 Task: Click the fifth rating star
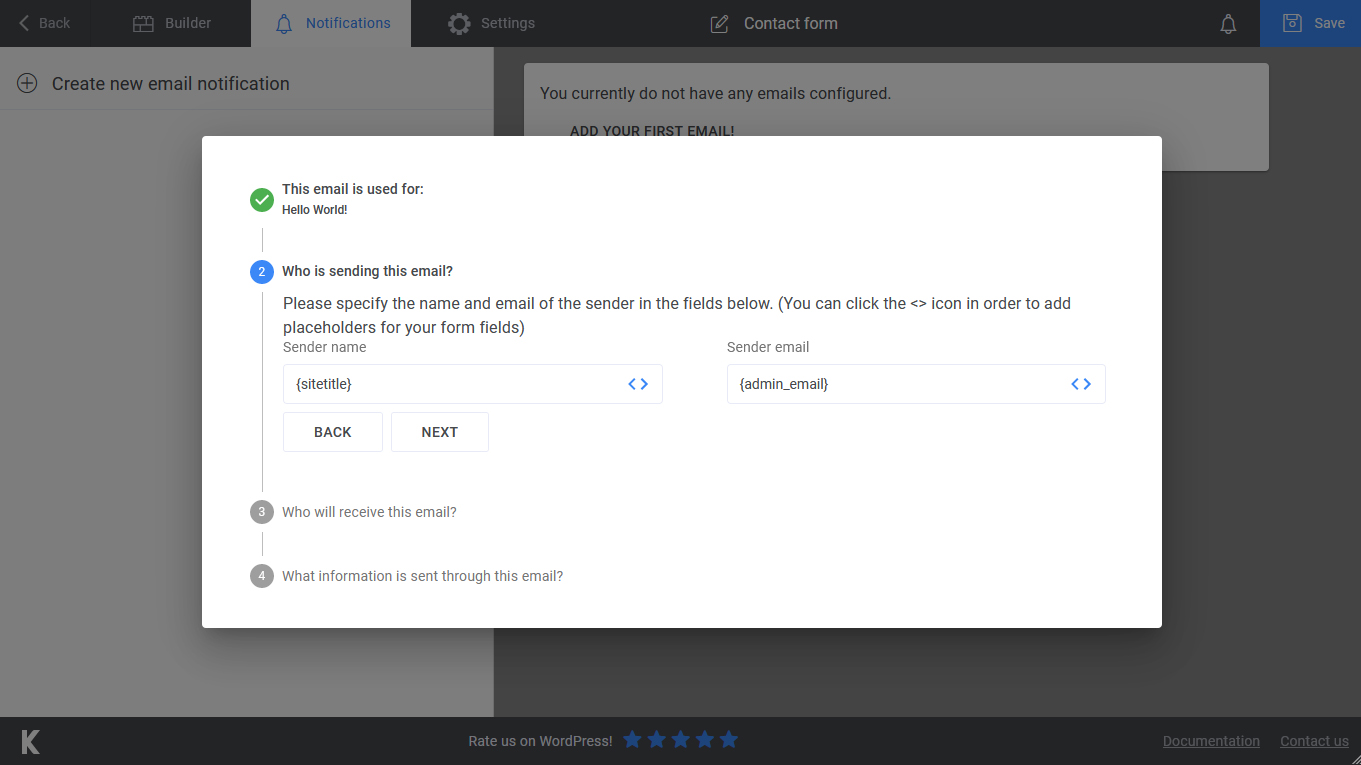[x=729, y=740]
